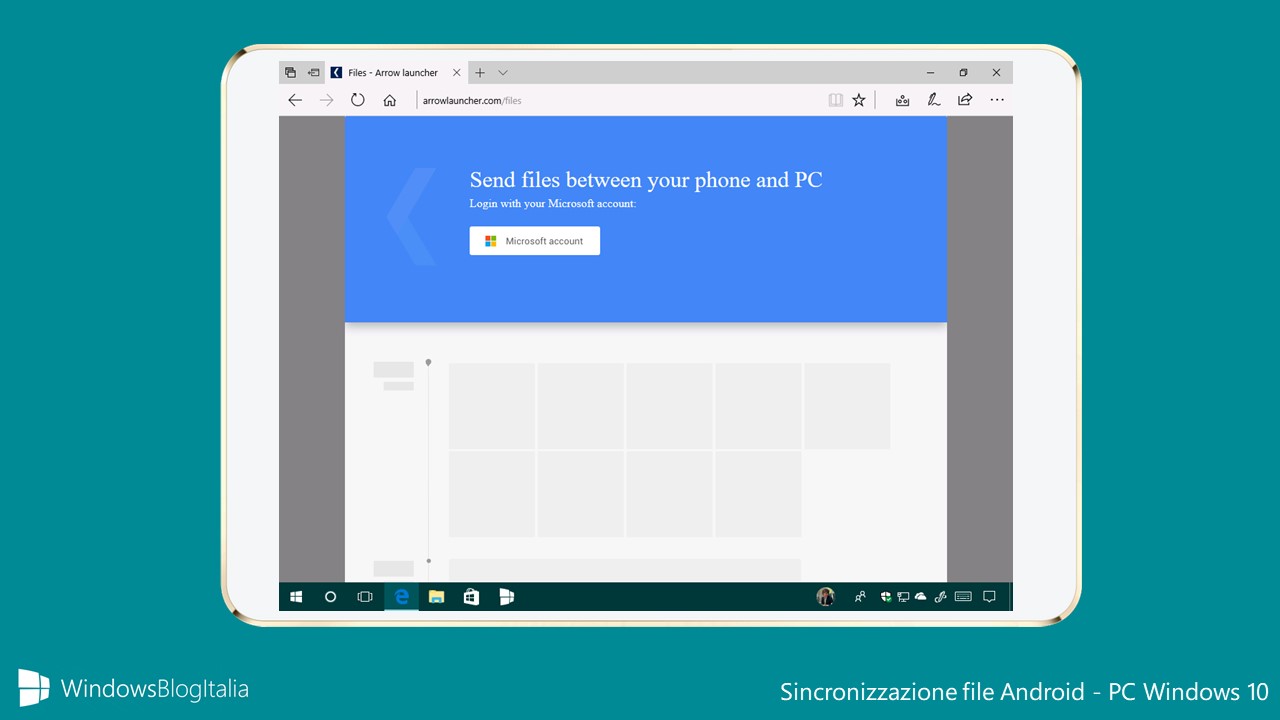Click the browser forward arrow

click(x=326, y=100)
